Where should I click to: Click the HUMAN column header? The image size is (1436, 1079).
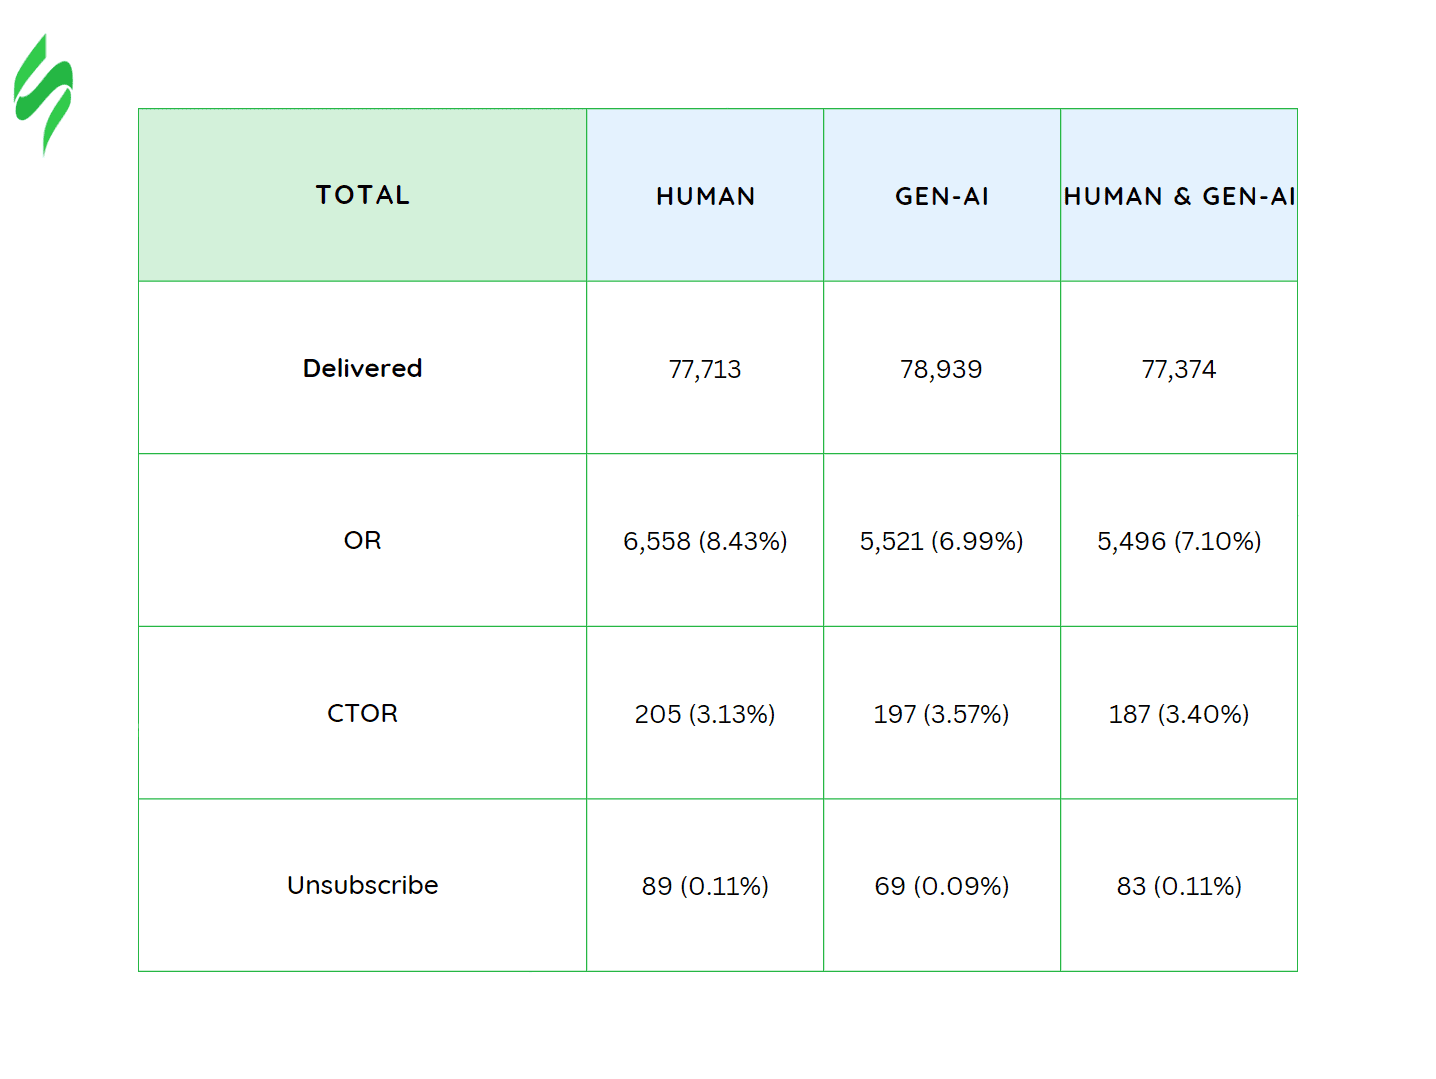(x=705, y=197)
